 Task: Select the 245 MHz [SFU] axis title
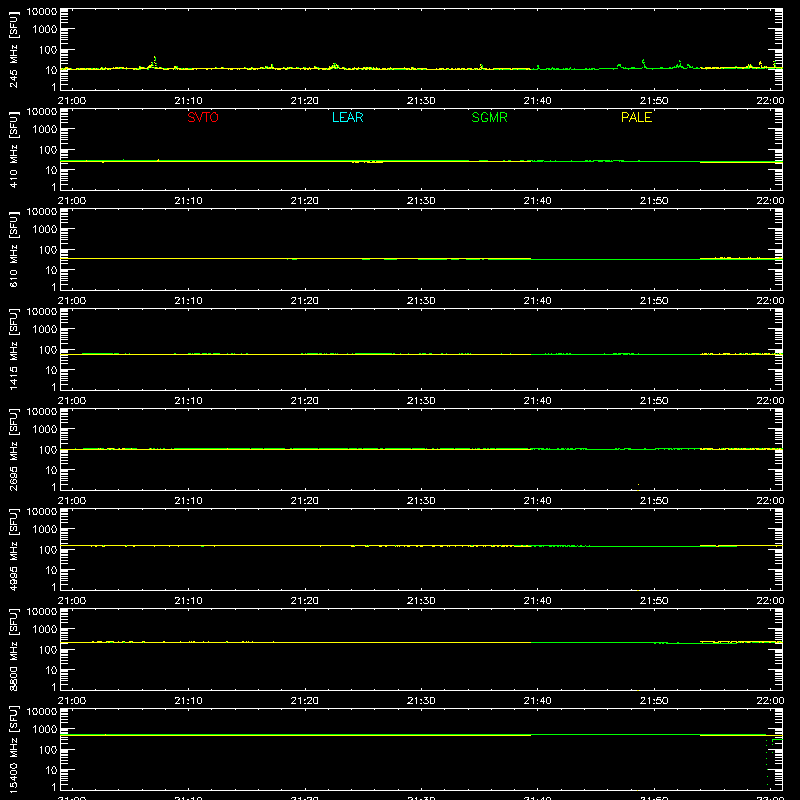click(13, 49)
